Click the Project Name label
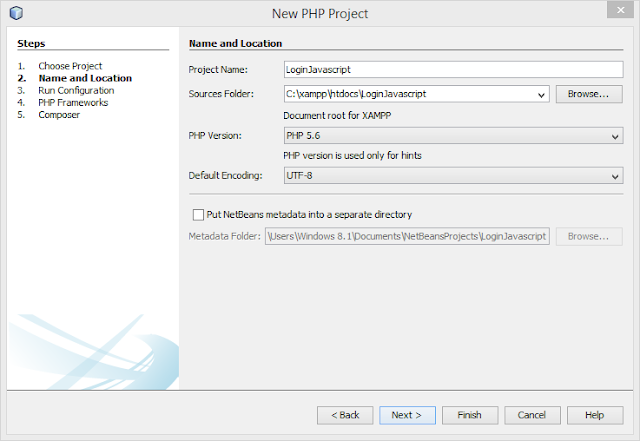This screenshot has height=441, width=640. (218, 70)
